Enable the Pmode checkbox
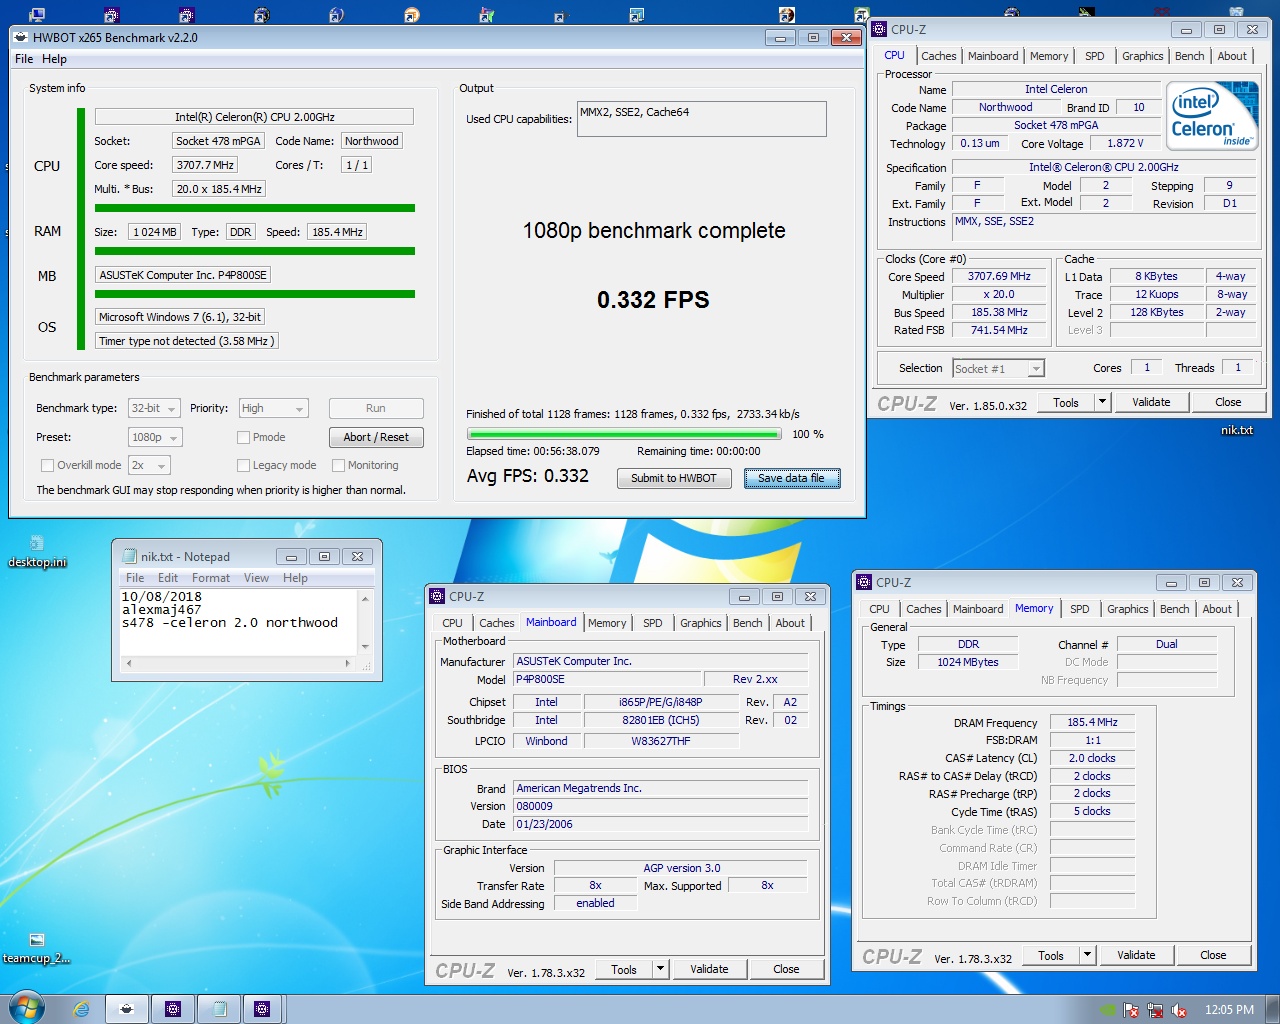 coord(243,437)
